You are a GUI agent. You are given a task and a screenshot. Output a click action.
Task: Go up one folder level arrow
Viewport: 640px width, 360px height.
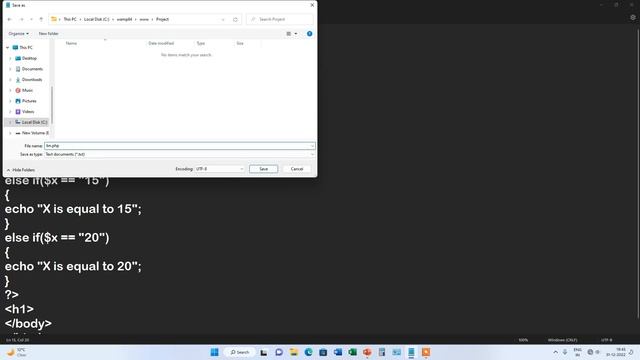pos(41,19)
